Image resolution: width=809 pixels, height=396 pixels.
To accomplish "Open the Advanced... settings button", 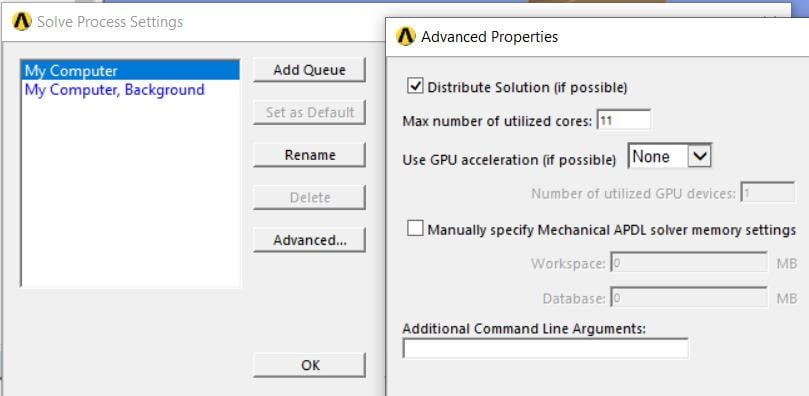I will [310, 240].
